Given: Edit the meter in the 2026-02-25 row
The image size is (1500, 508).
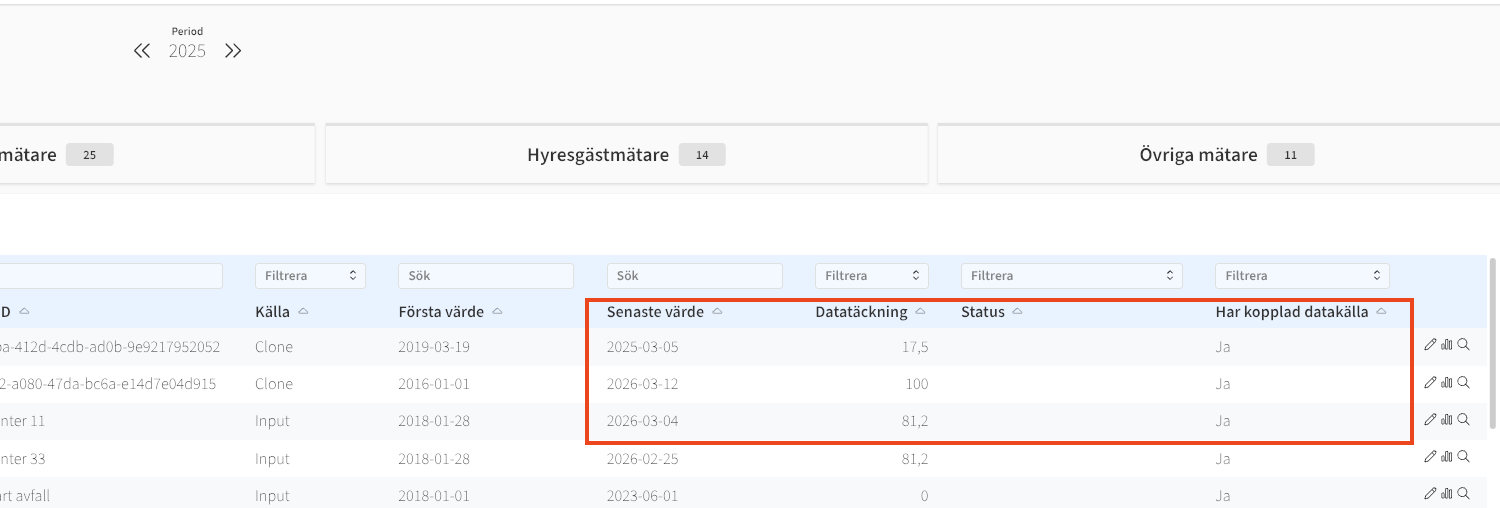Looking at the screenshot, I should point(1430,456).
